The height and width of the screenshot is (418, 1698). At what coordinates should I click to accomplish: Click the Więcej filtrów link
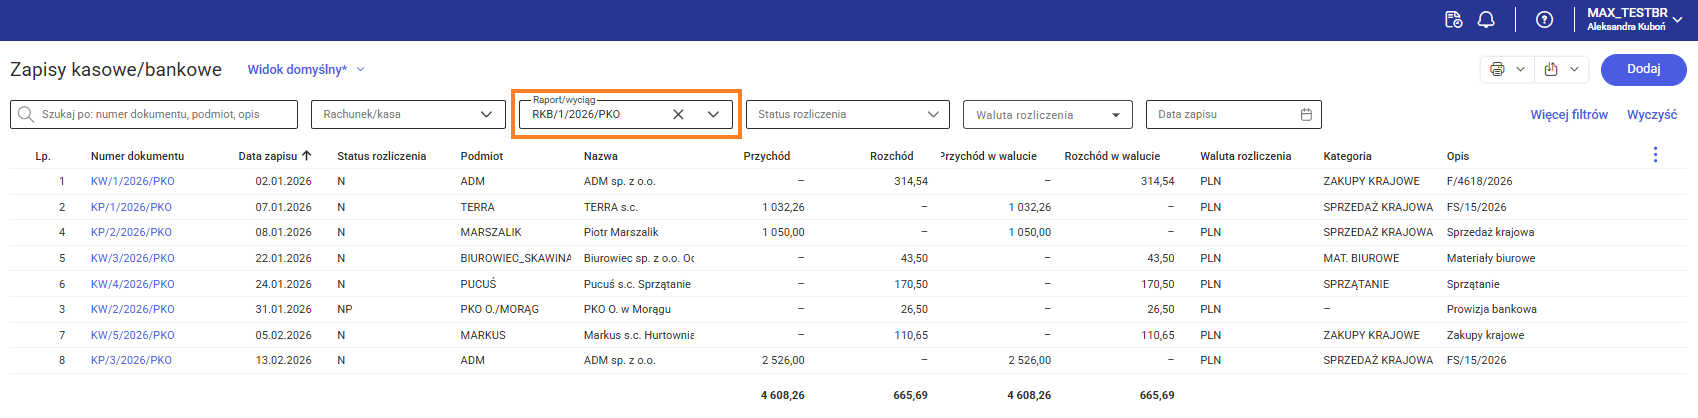click(1568, 115)
